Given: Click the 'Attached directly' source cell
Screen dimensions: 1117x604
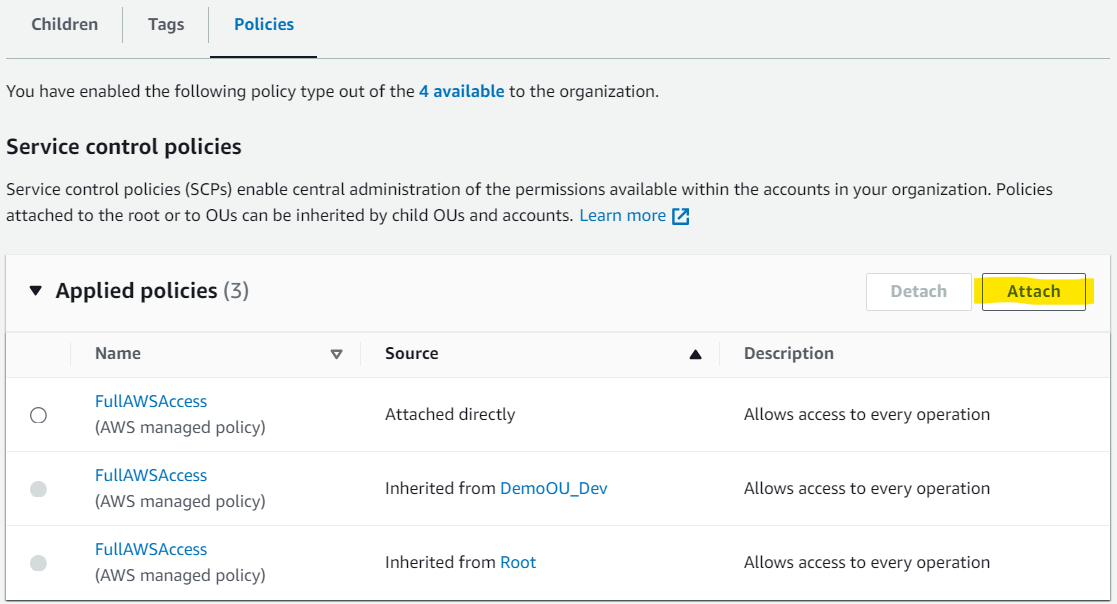Looking at the screenshot, I should coord(450,415).
